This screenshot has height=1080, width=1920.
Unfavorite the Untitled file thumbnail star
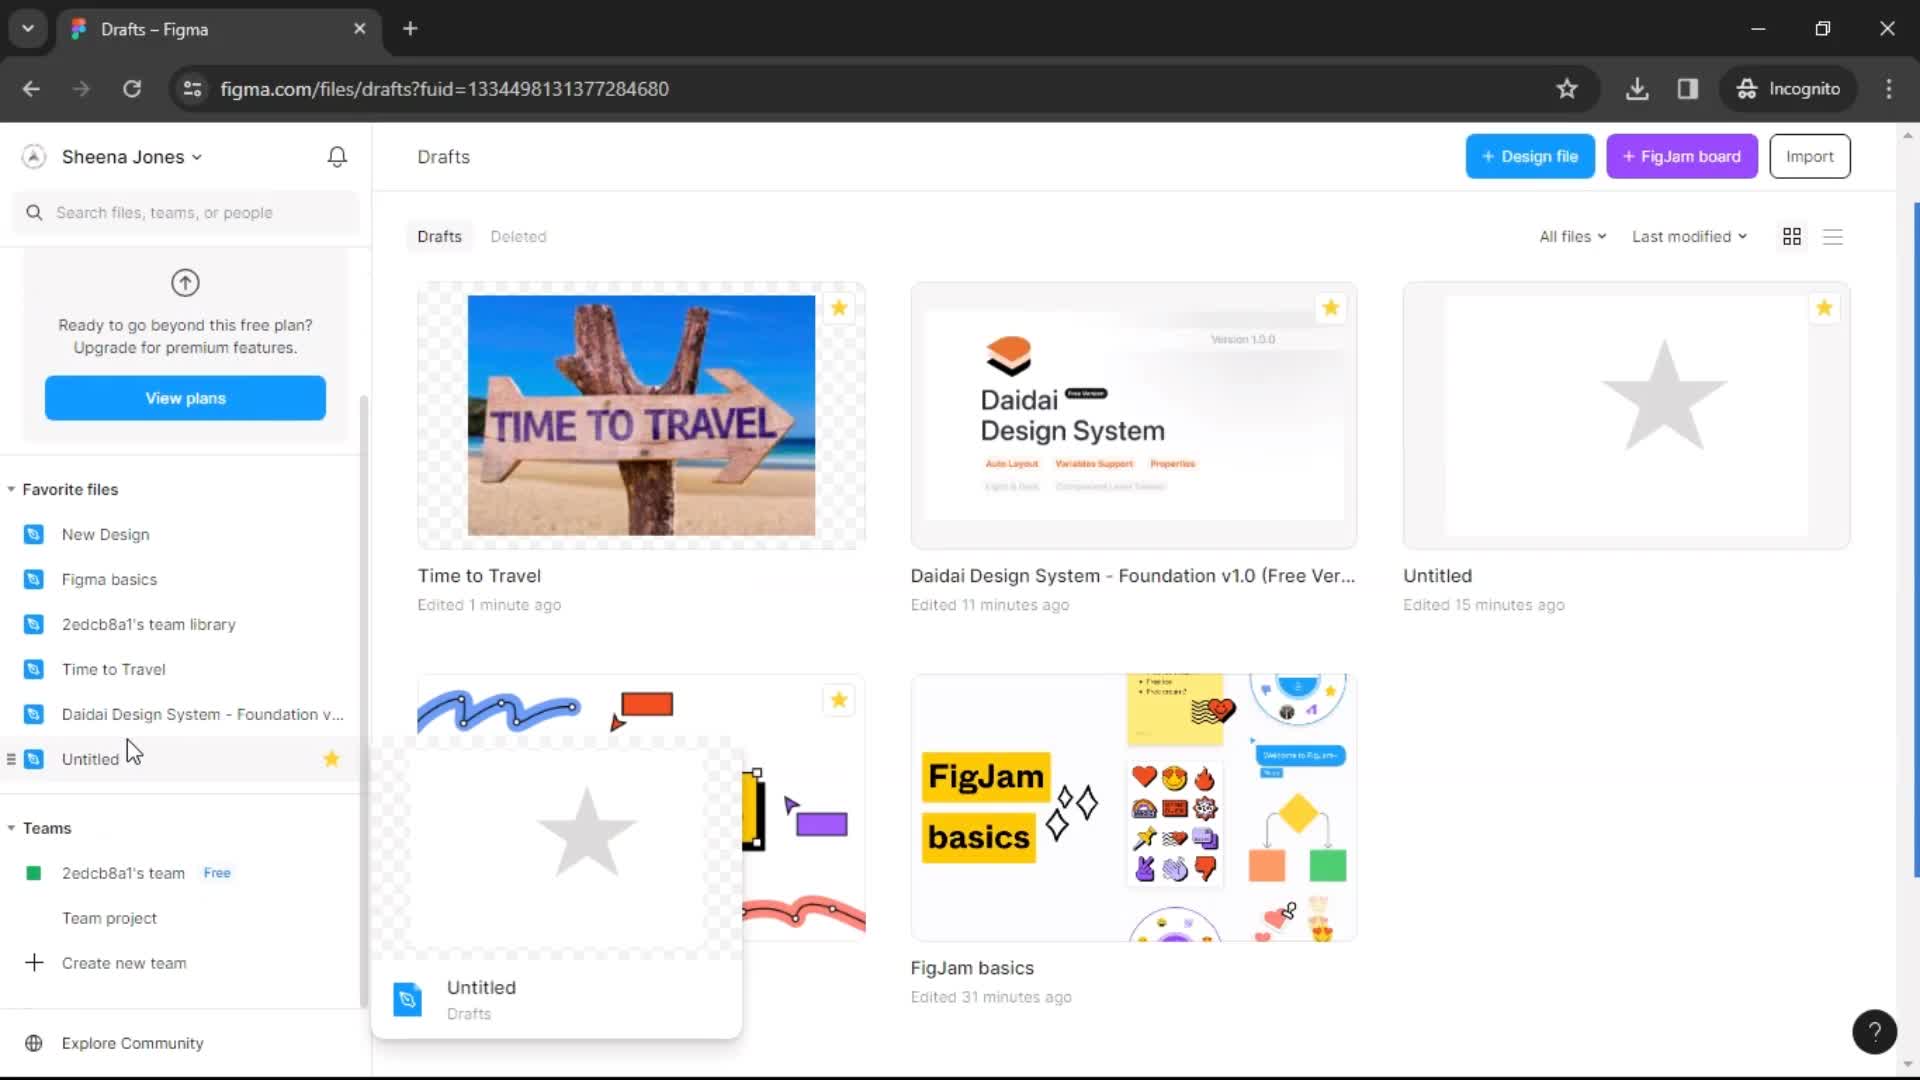[x=1824, y=308]
